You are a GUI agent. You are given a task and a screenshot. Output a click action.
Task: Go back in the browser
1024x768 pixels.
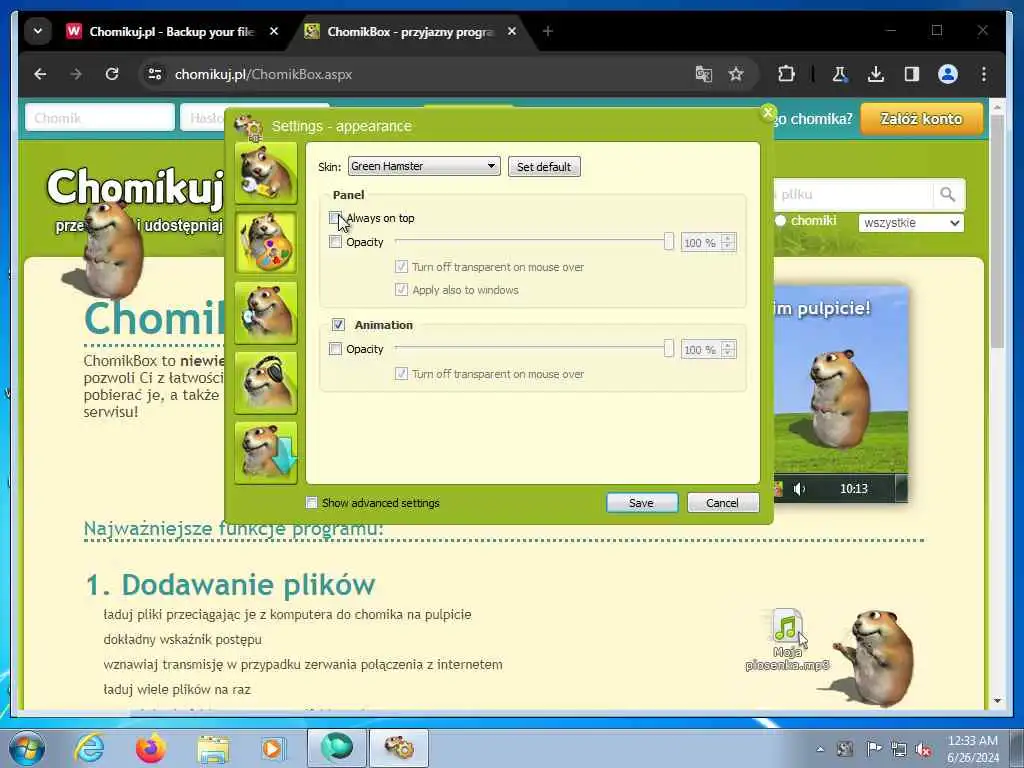point(40,74)
